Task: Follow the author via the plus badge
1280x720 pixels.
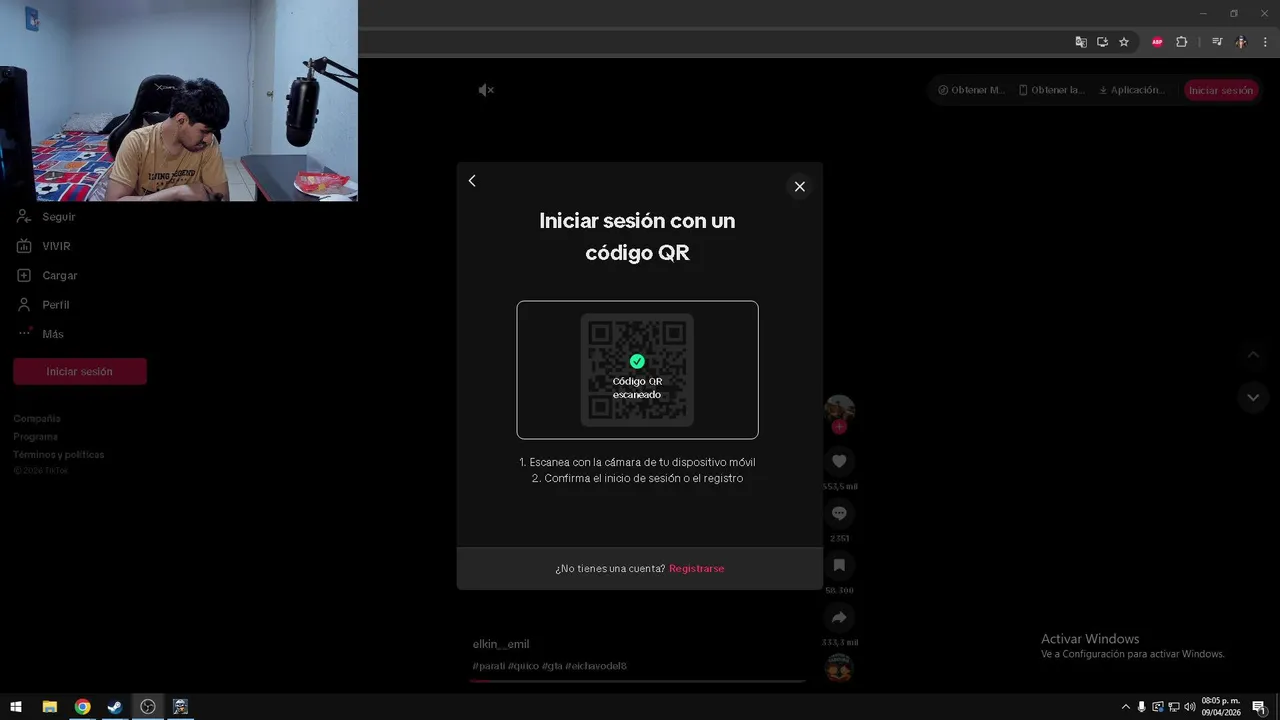Action: (x=839, y=427)
